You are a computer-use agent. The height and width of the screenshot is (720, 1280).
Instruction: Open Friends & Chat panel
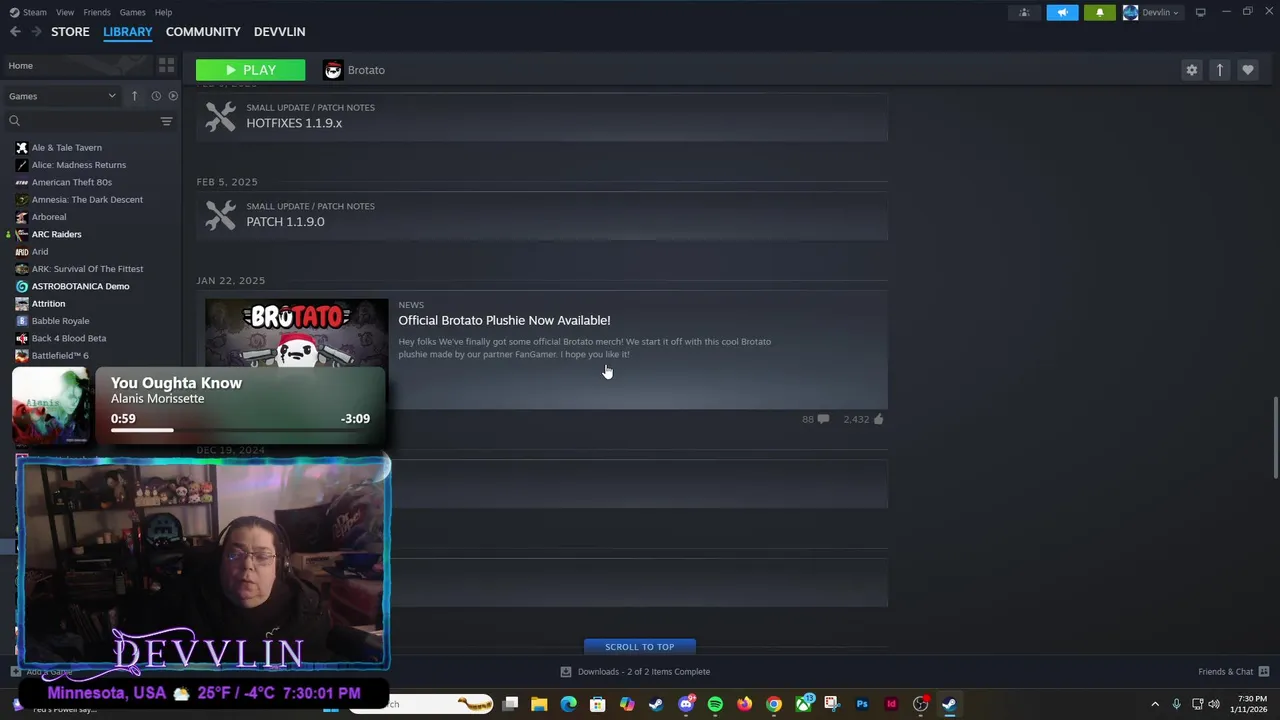[1233, 672]
